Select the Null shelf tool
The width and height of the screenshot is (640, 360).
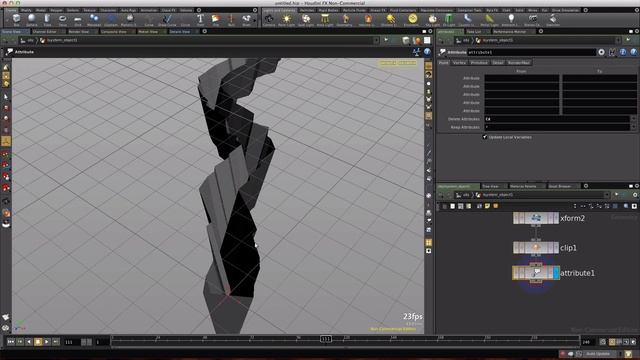tap(231, 20)
